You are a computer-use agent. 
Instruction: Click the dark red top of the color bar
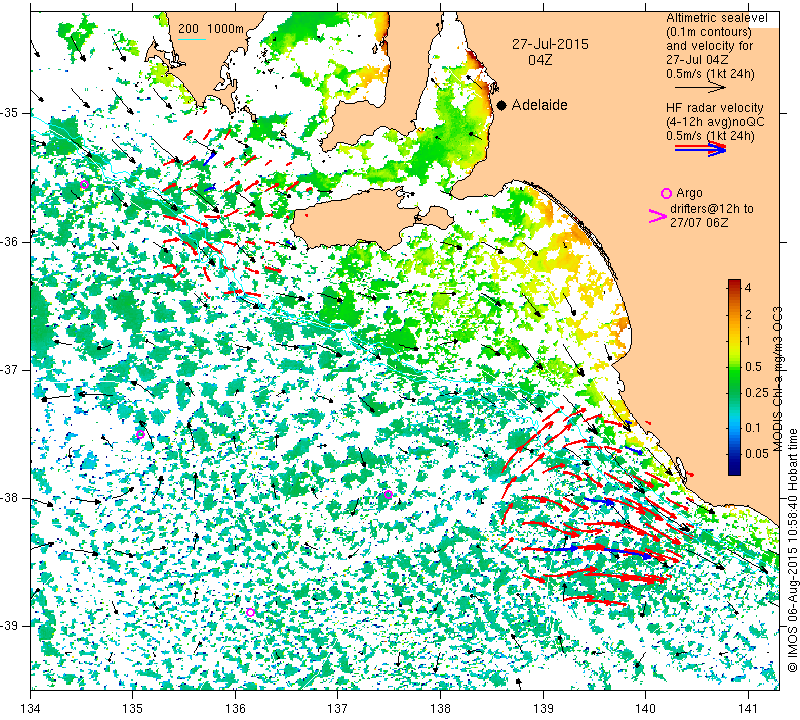coord(734,286)
